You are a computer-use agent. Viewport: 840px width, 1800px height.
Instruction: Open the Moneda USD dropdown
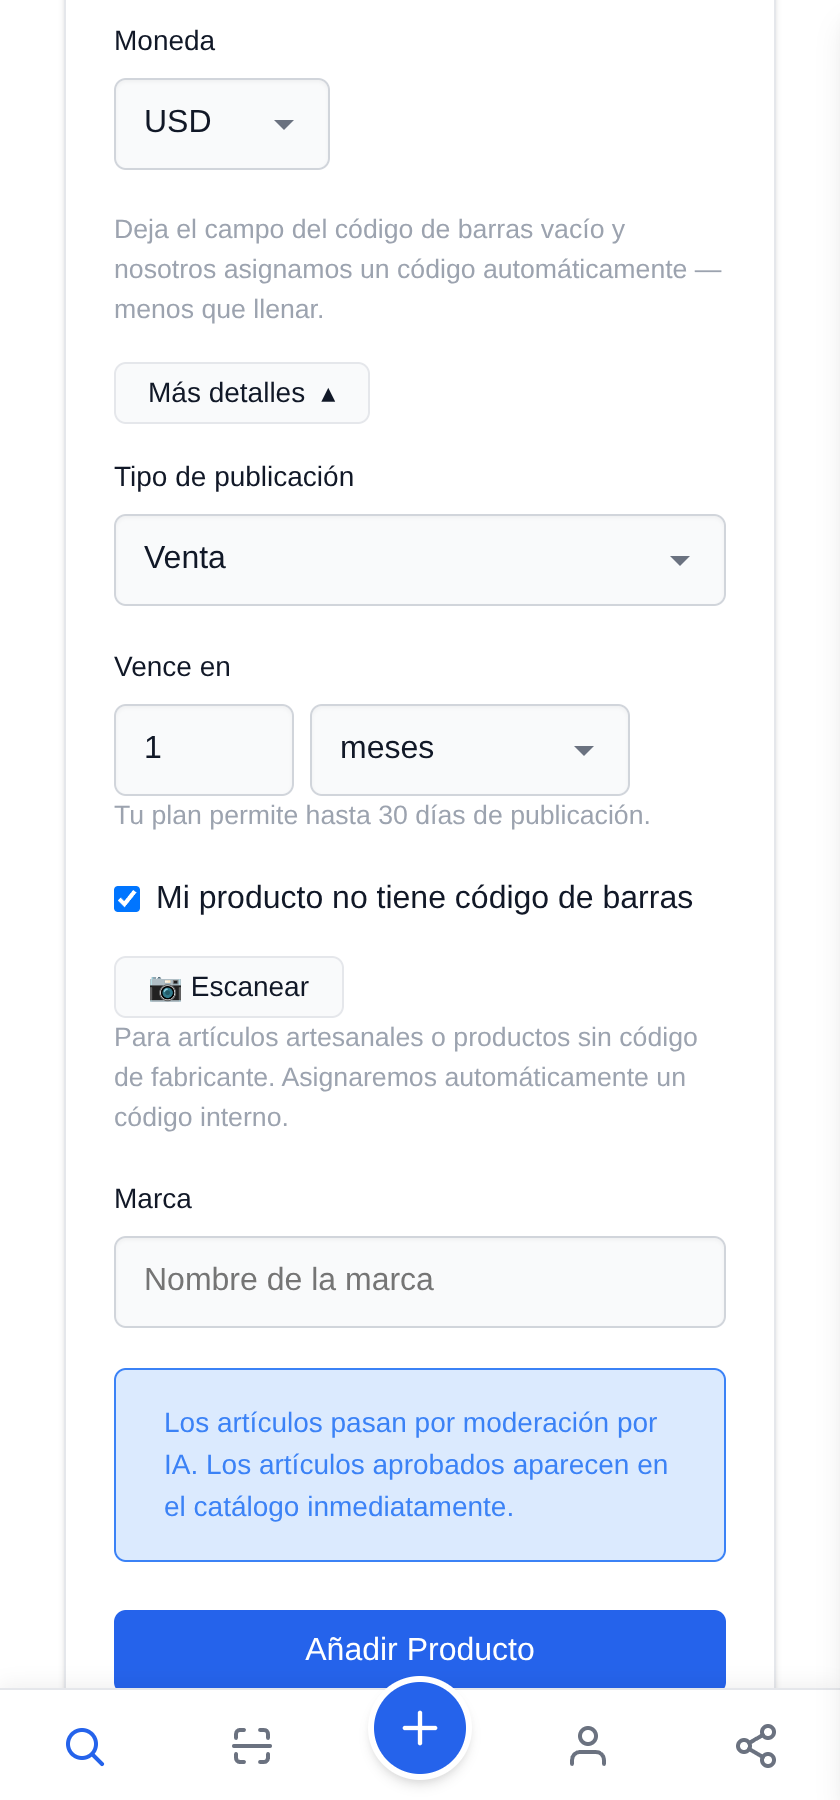pos(222,124)
